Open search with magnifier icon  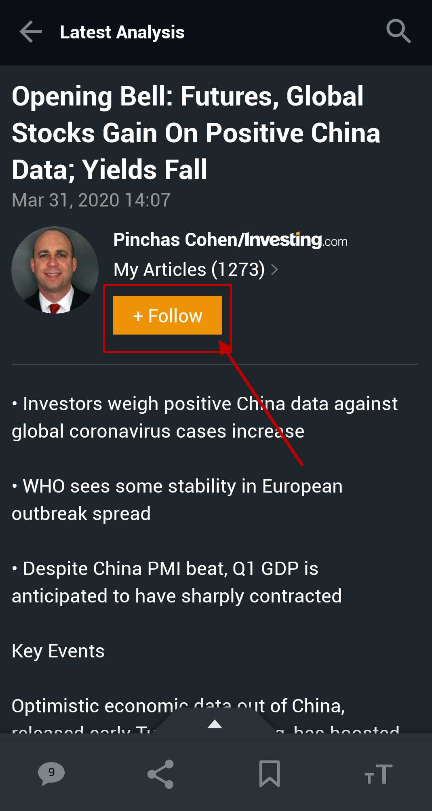coord(398,32)
